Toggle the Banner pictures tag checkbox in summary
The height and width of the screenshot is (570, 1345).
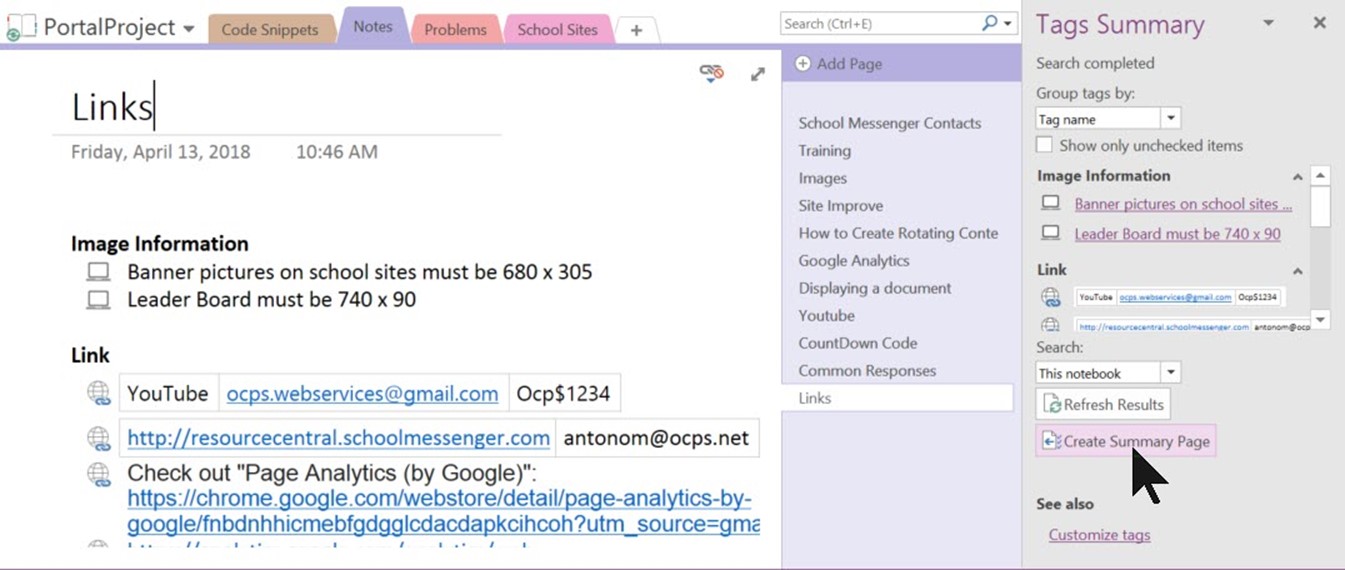click(1050, 203)
